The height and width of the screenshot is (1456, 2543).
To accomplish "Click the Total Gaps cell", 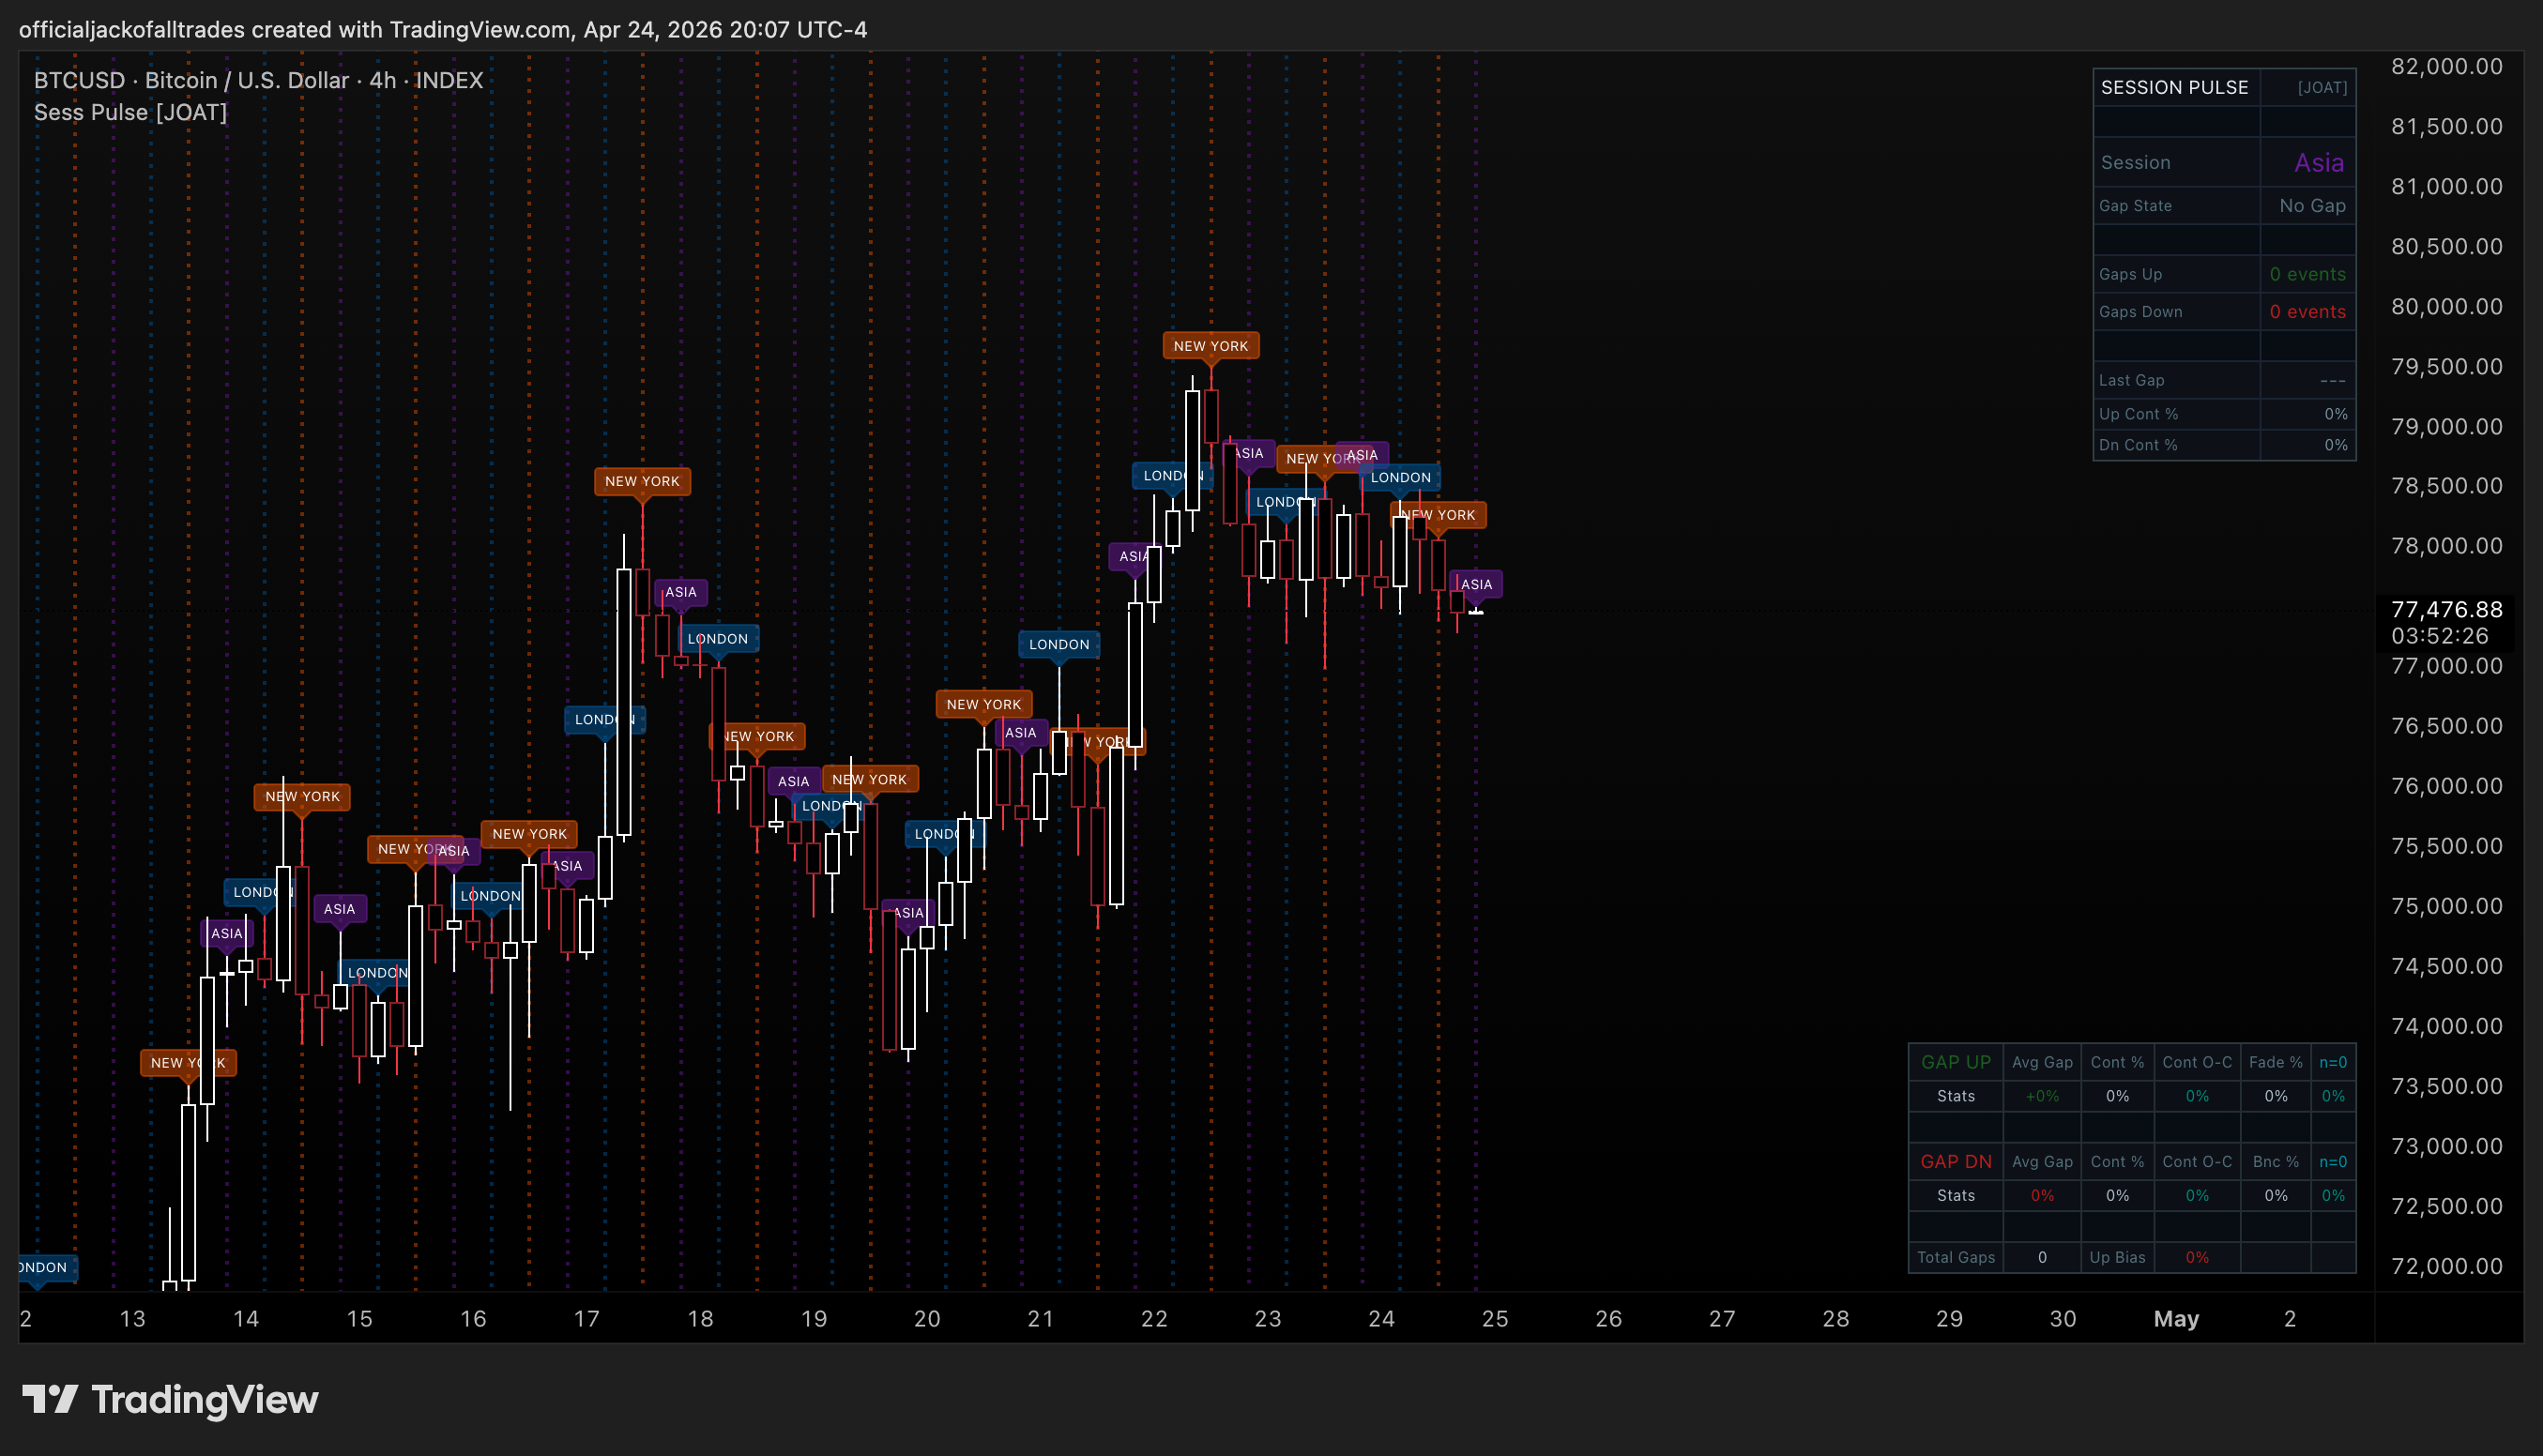I will click(x=1955, y=1257).
